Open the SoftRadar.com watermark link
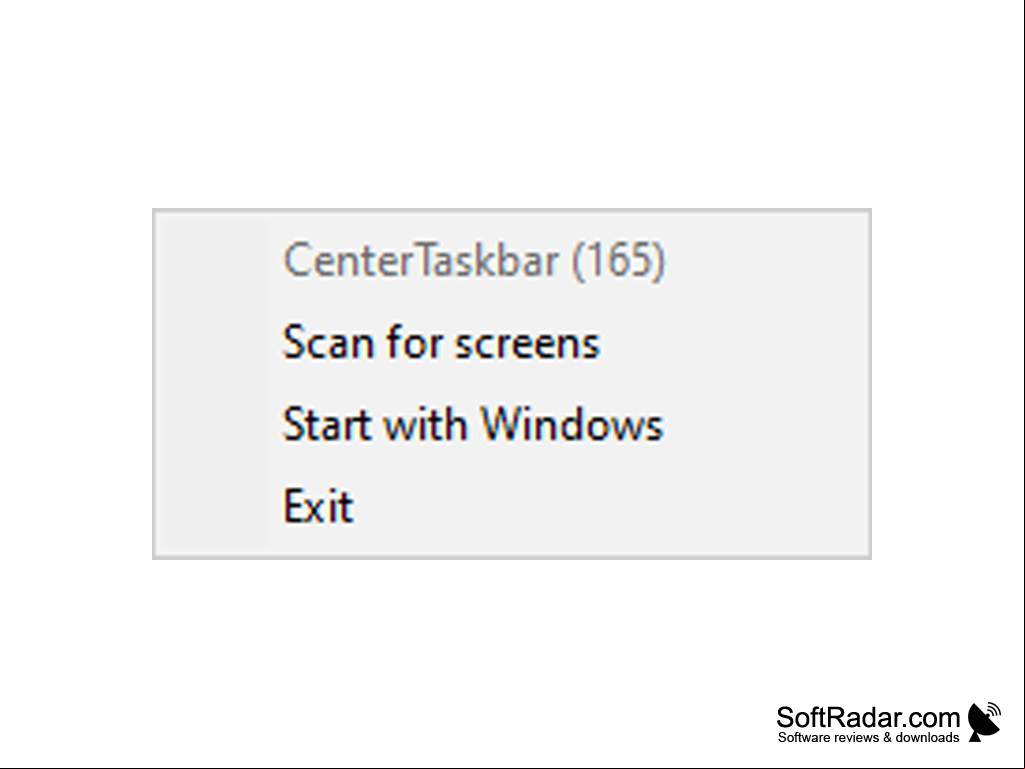This screenshot has width=1025, height=769. (x=867, y=717)
